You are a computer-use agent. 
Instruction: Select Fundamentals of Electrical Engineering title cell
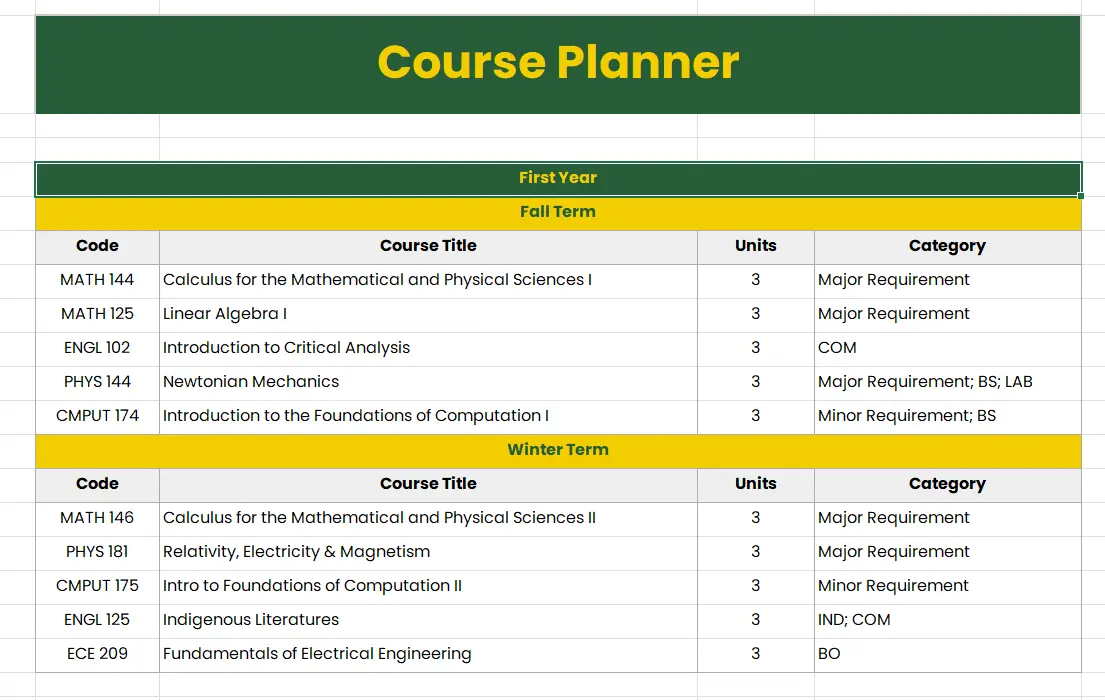coord(427,654)
